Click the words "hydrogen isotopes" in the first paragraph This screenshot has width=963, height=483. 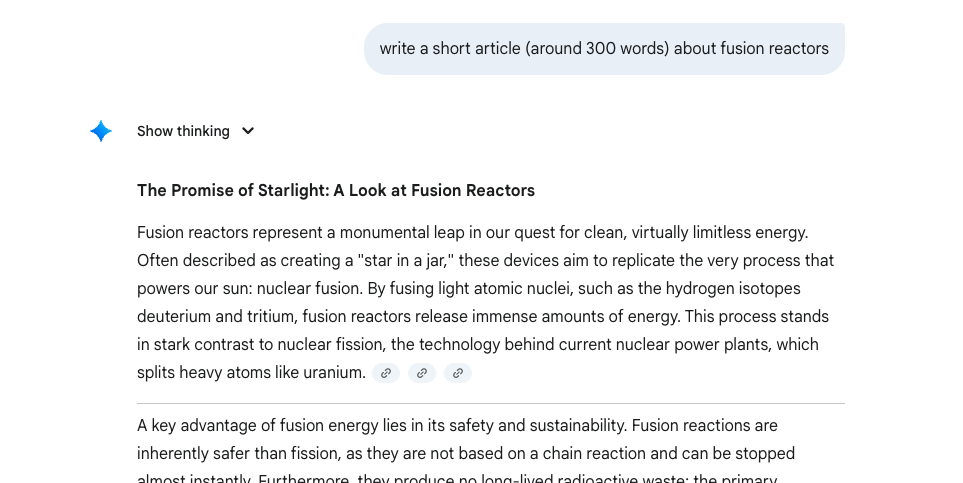715,288
